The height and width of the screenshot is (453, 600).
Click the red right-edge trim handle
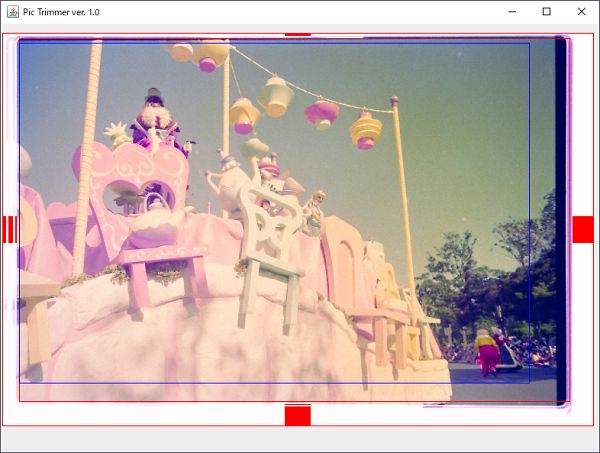pos(583,229)
